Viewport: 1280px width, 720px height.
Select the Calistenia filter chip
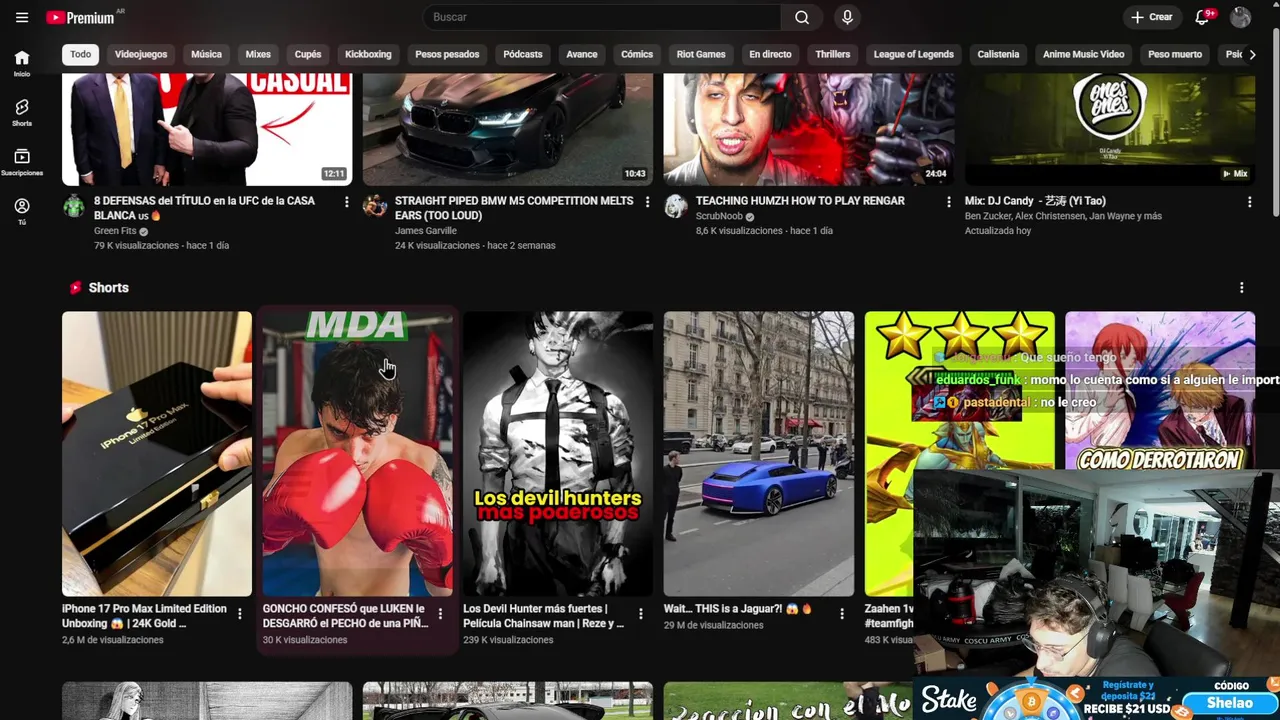(998, 54)
